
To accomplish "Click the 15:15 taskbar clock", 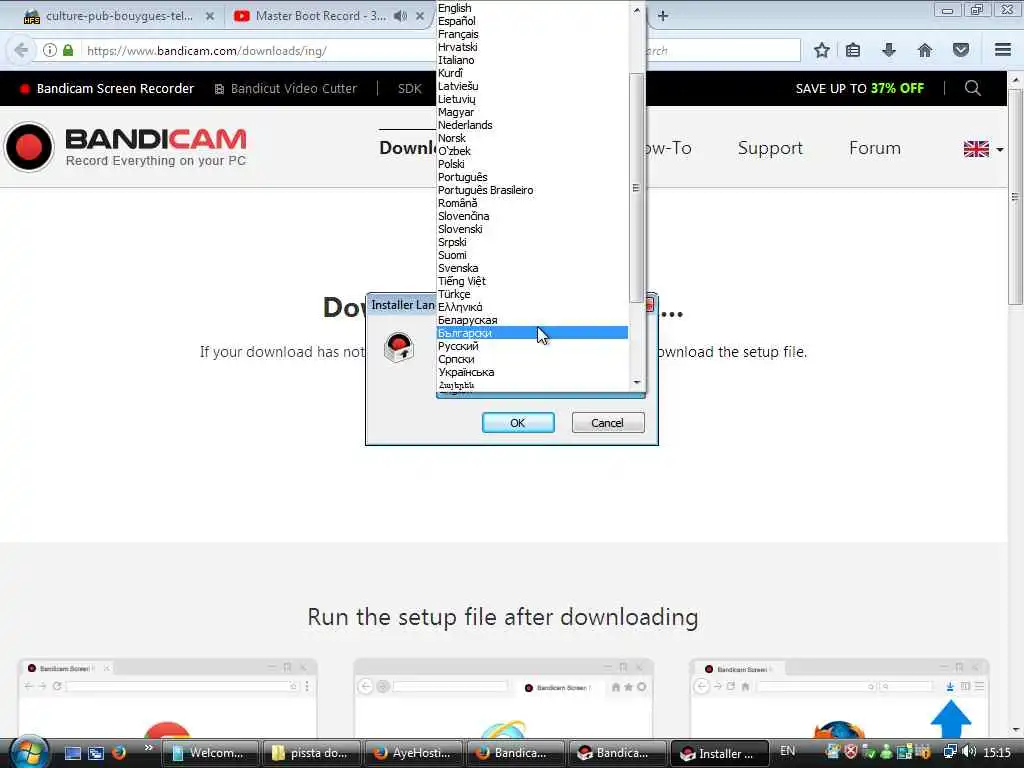I will coord(997,753).
